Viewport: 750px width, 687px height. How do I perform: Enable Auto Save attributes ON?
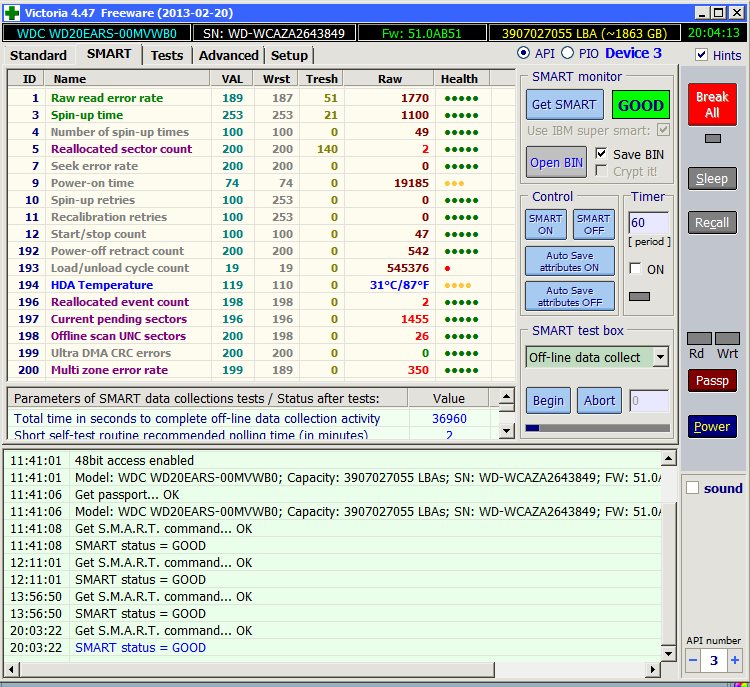click(570, 261)
